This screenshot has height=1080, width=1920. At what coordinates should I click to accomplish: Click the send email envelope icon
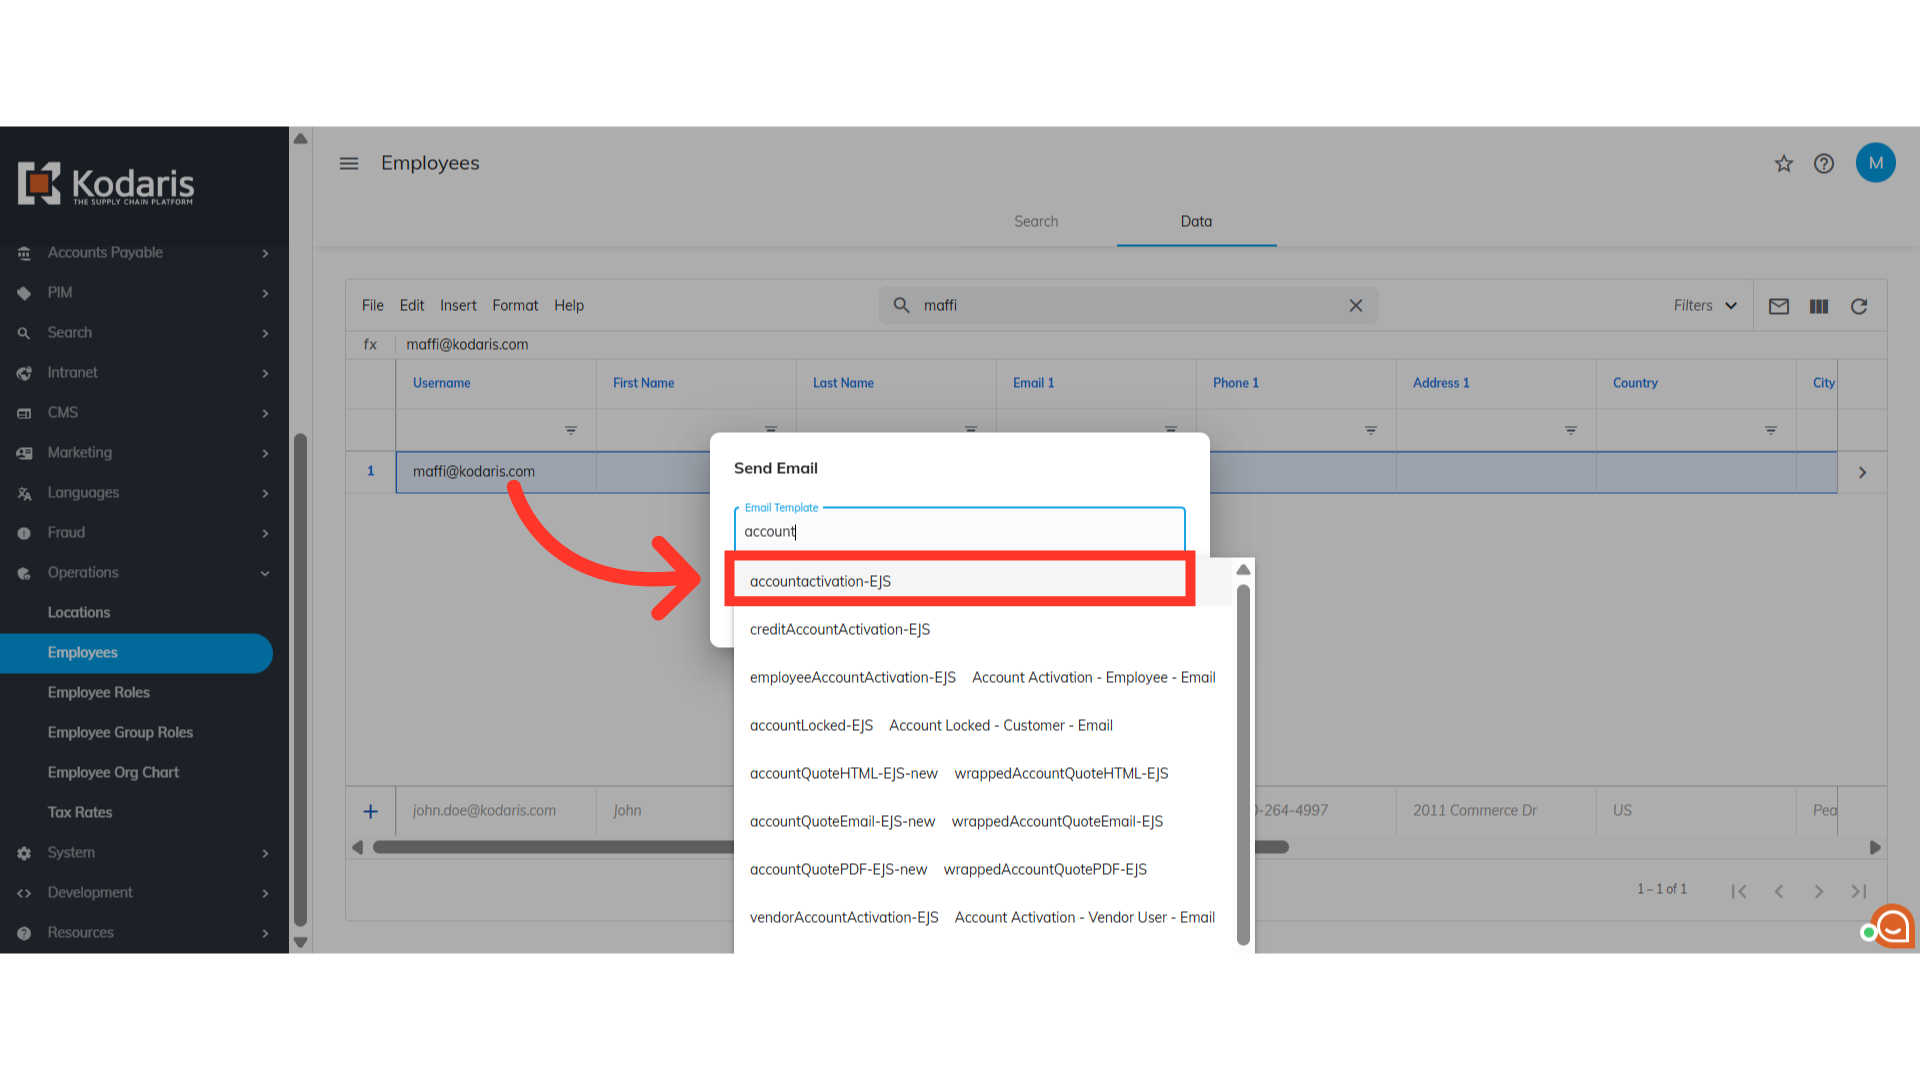click(x=1778, y=306)
